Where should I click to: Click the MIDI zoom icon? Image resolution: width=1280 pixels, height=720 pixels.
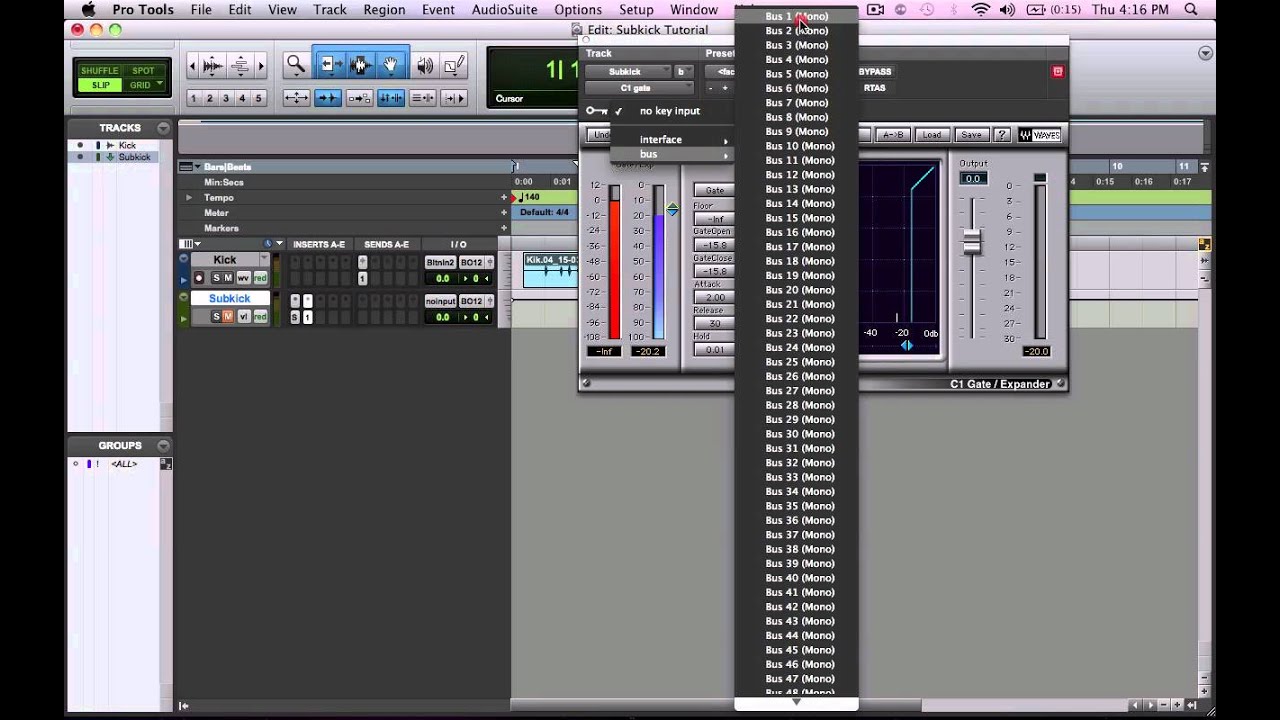[x=240, y=66]
